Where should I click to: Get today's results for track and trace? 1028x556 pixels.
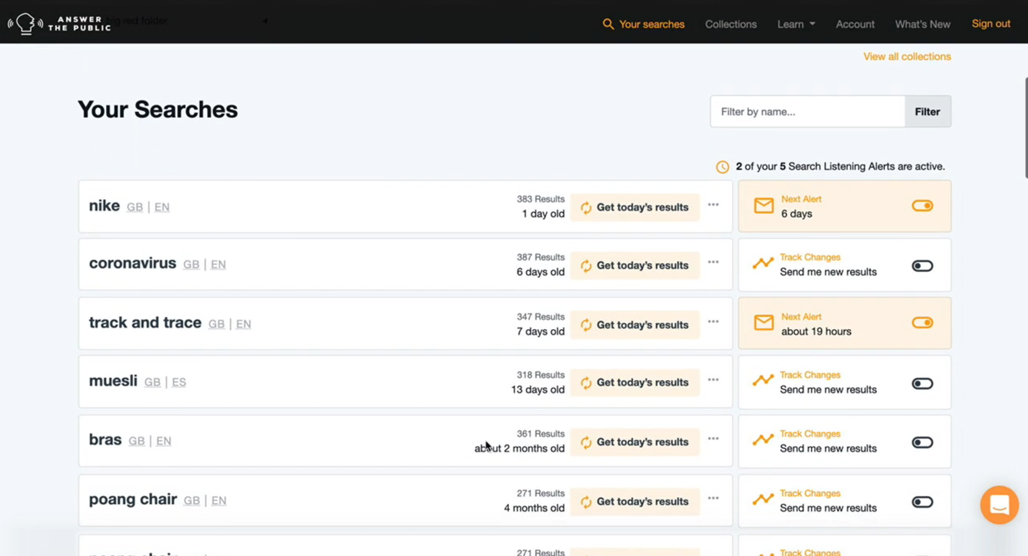pos(635,325)
